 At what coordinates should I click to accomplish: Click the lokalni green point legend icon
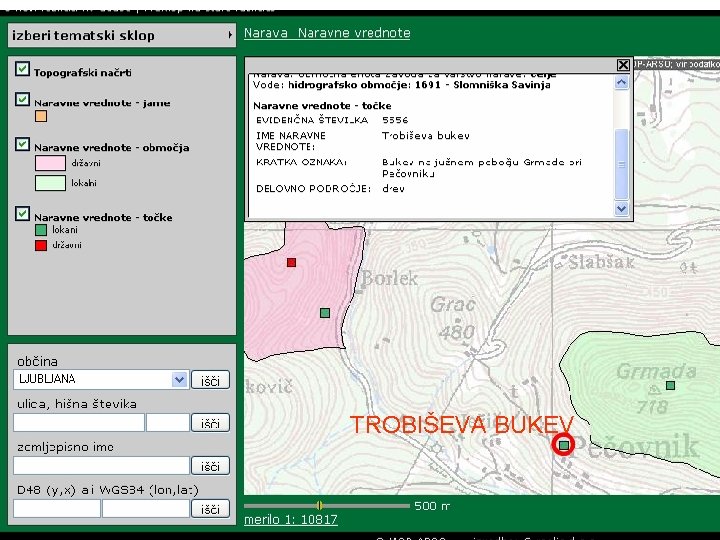point(41,230)
